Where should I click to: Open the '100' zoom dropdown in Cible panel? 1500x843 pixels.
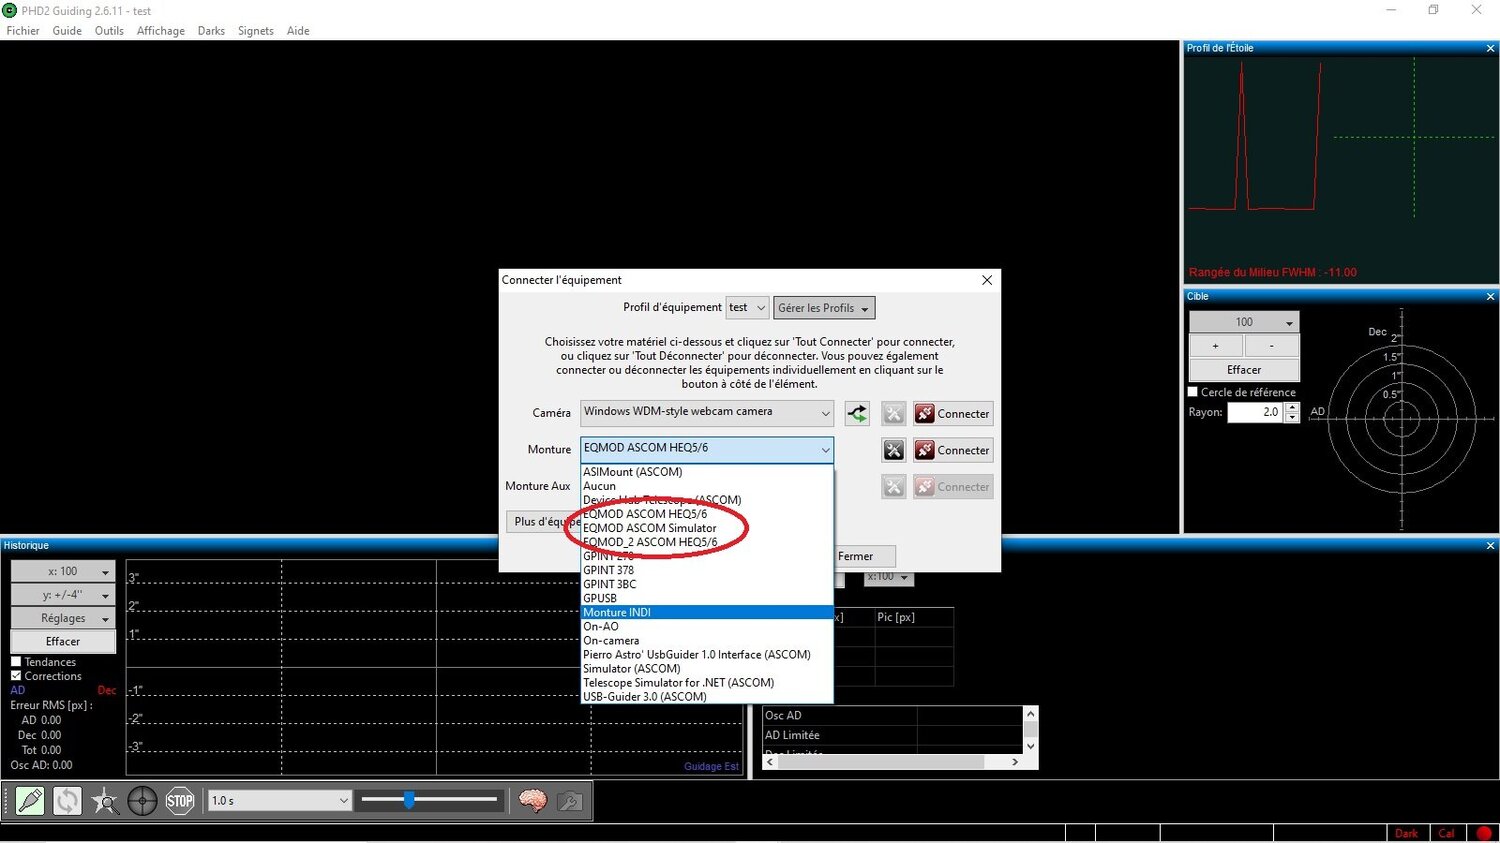(x=1244, y=322)
